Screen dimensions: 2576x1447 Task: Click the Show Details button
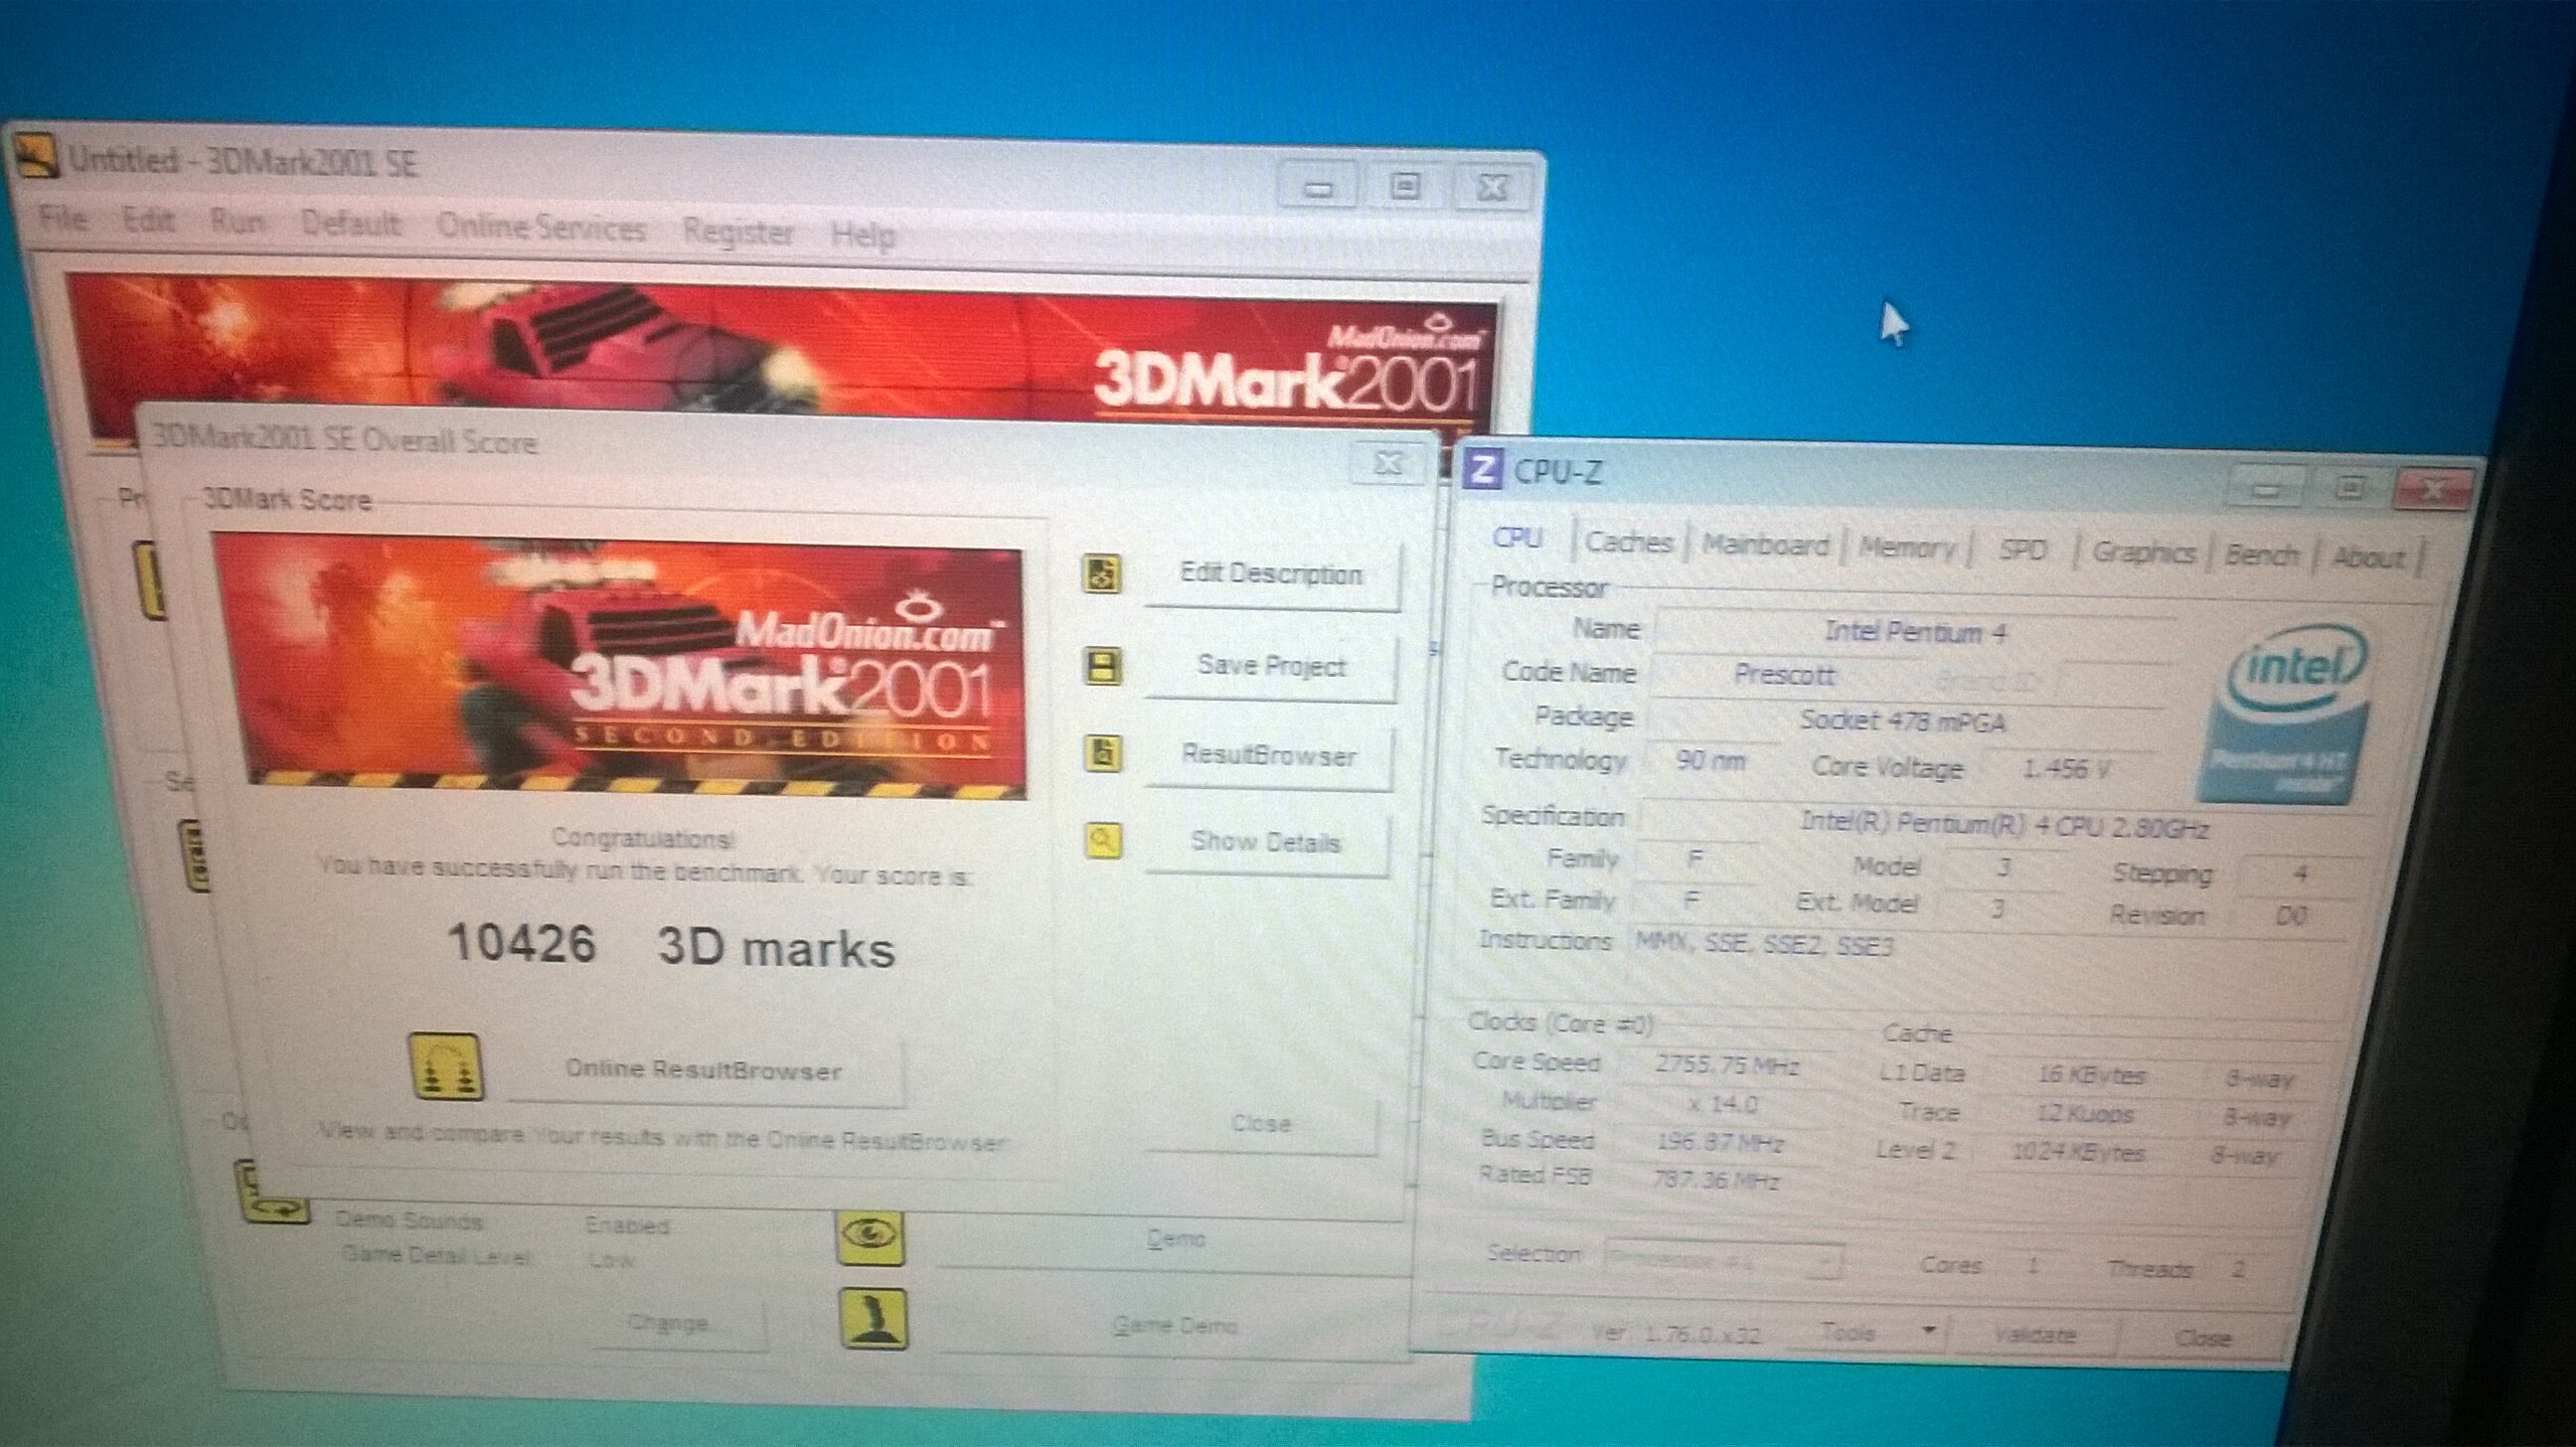1265,843
